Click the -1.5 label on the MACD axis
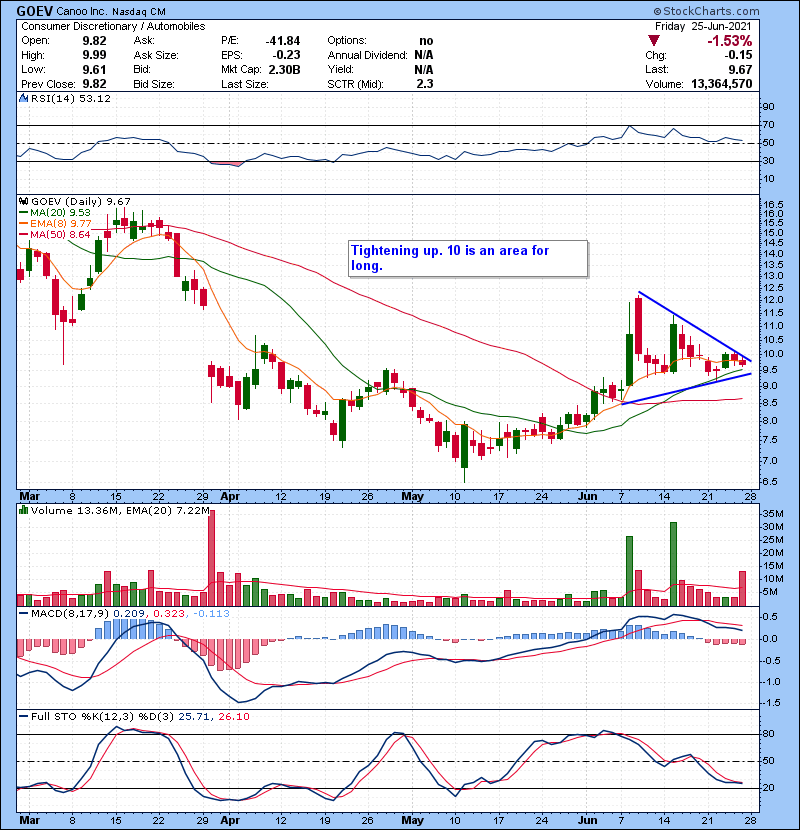The width and height of the screenshot is (800, 830). pos(770,703)
